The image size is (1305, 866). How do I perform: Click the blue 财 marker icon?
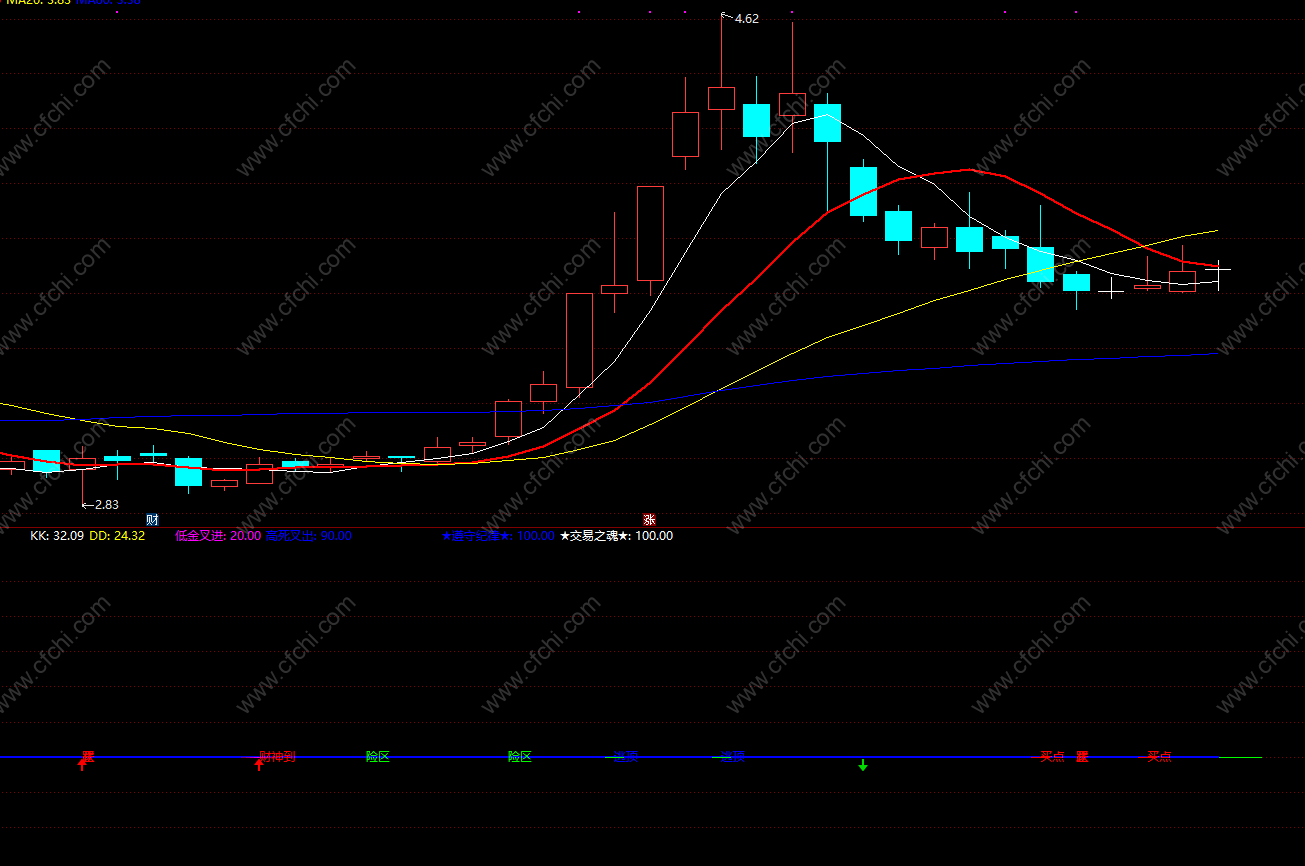point(152,520)
